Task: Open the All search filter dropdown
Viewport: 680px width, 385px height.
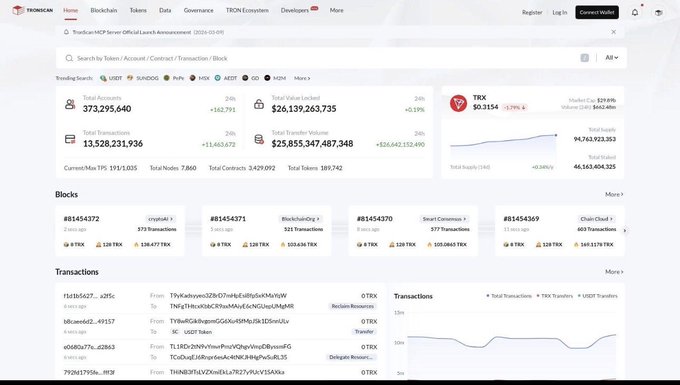Action: point(611,58)
